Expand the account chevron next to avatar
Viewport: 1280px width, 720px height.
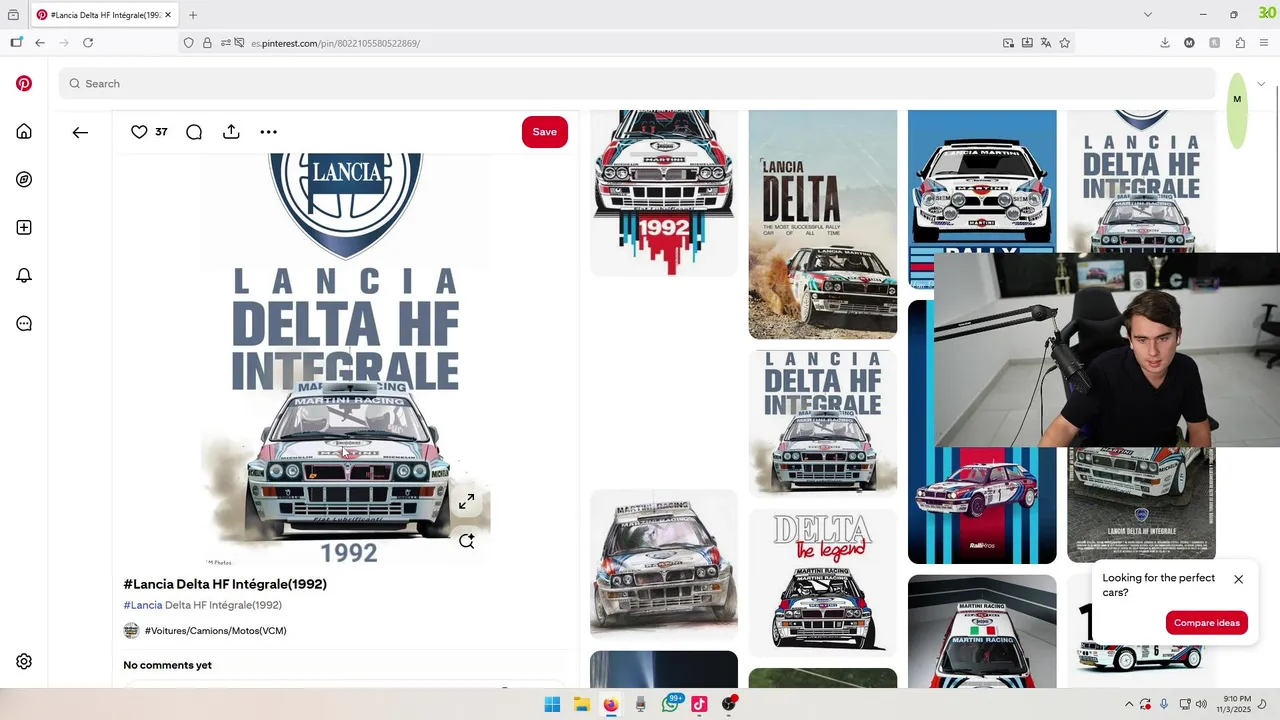point(1261,84)
